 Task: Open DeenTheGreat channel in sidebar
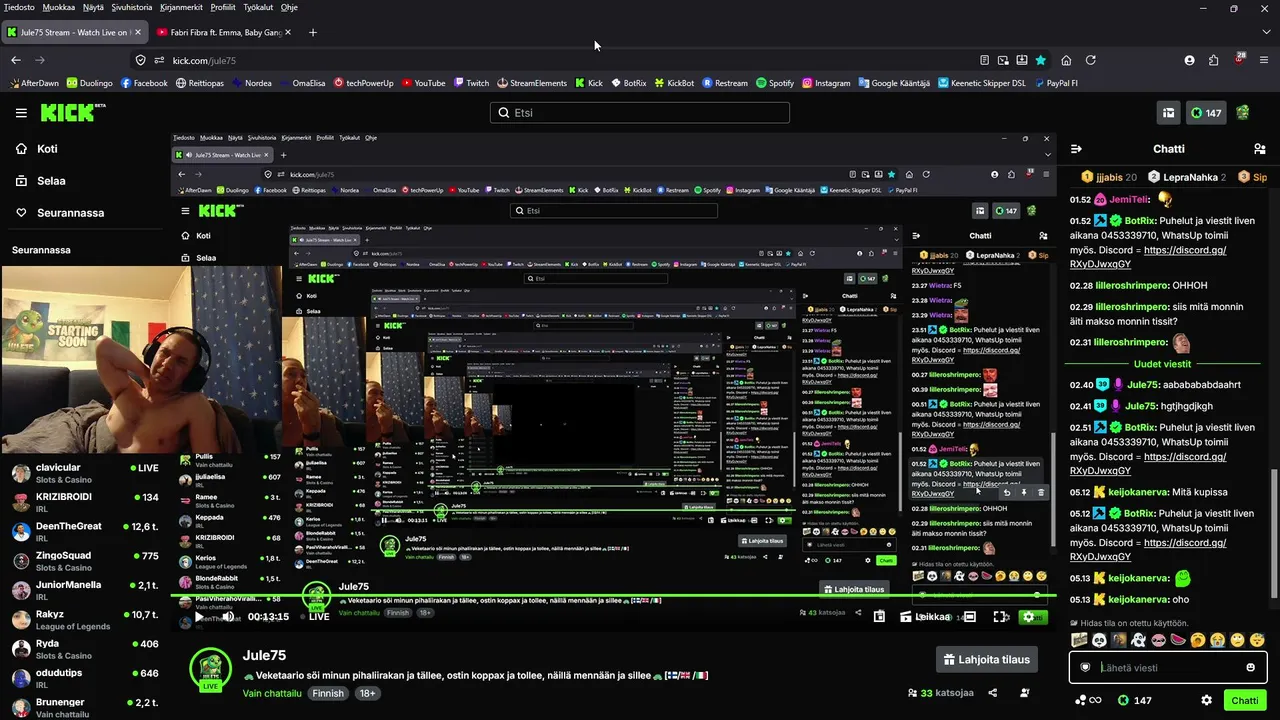point(85,532)
